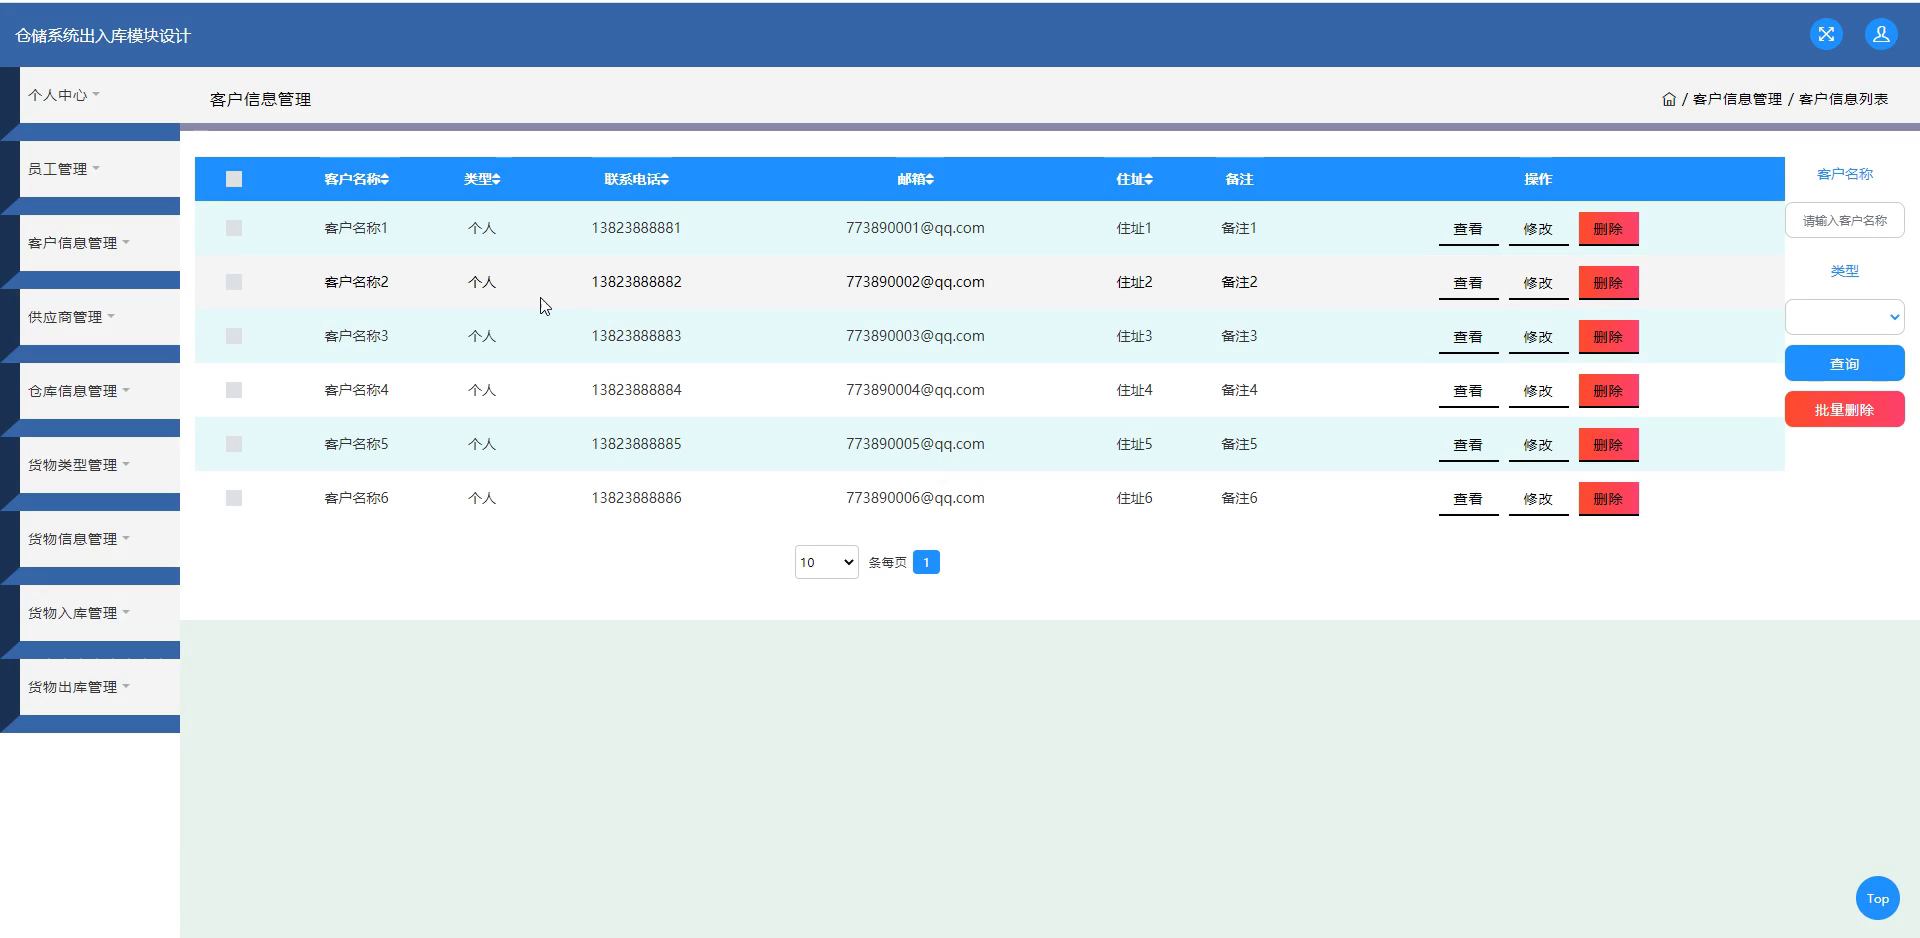The height and width of the screenshot is (938, 1920).
Task: Open the user profile icon
Action: point(1881,34)
